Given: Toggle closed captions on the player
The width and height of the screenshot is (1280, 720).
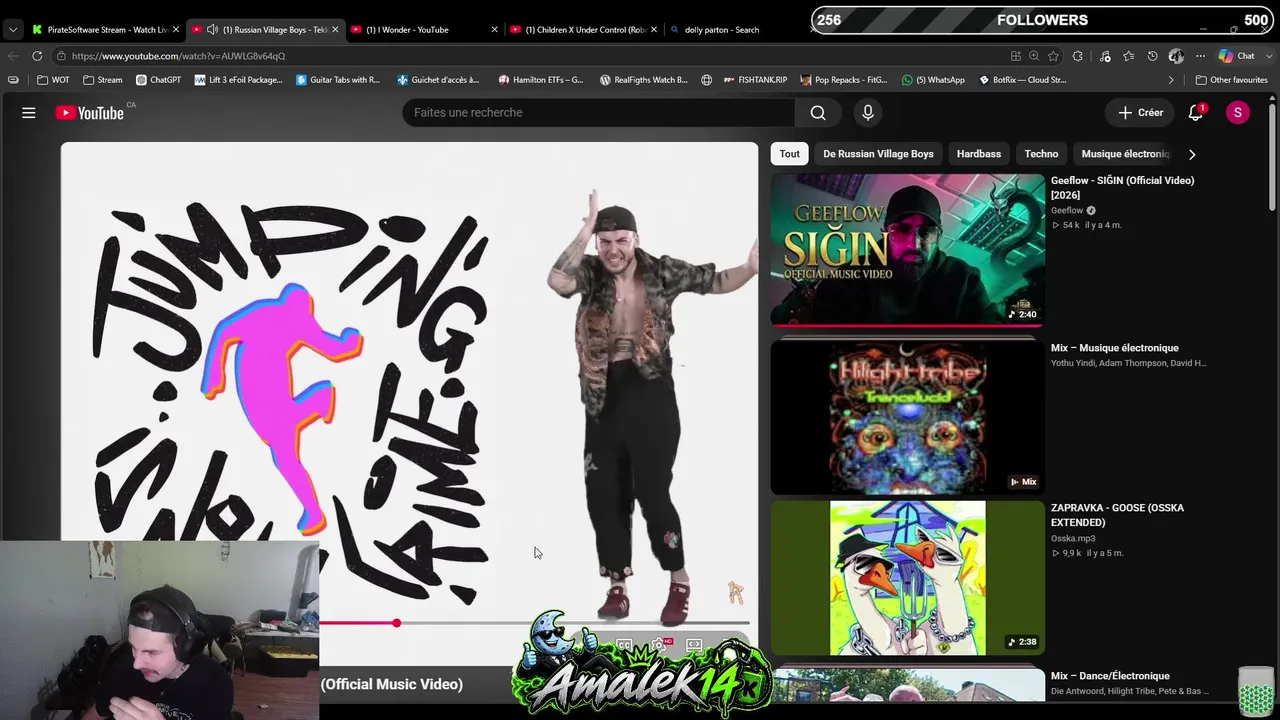Looking at the screenshot, I should click(624, 646).
